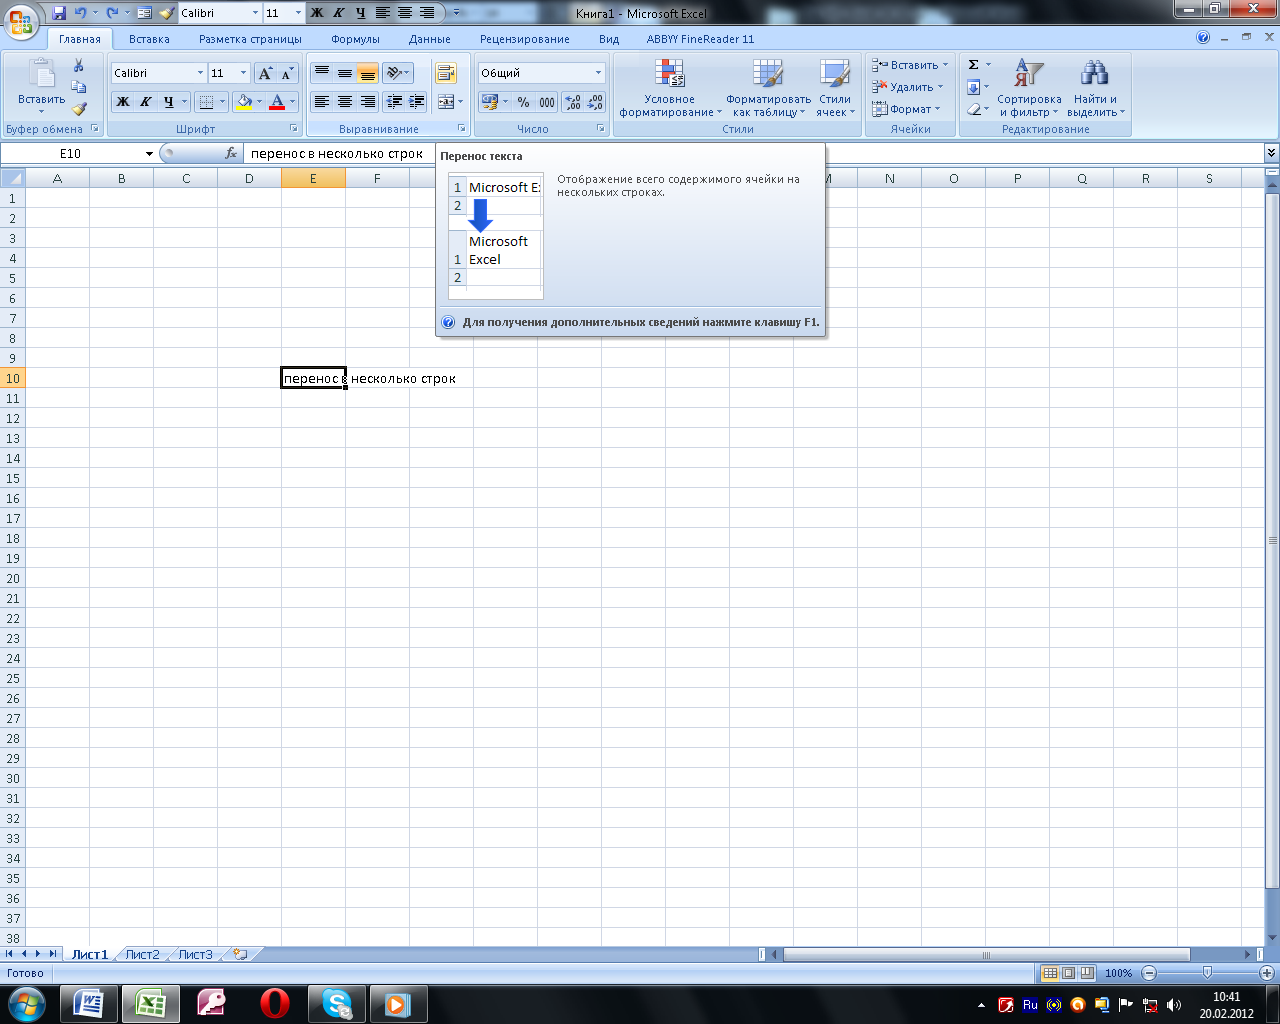
Task: Open Стили ячеек dropdown
Action: pos(835,88)
